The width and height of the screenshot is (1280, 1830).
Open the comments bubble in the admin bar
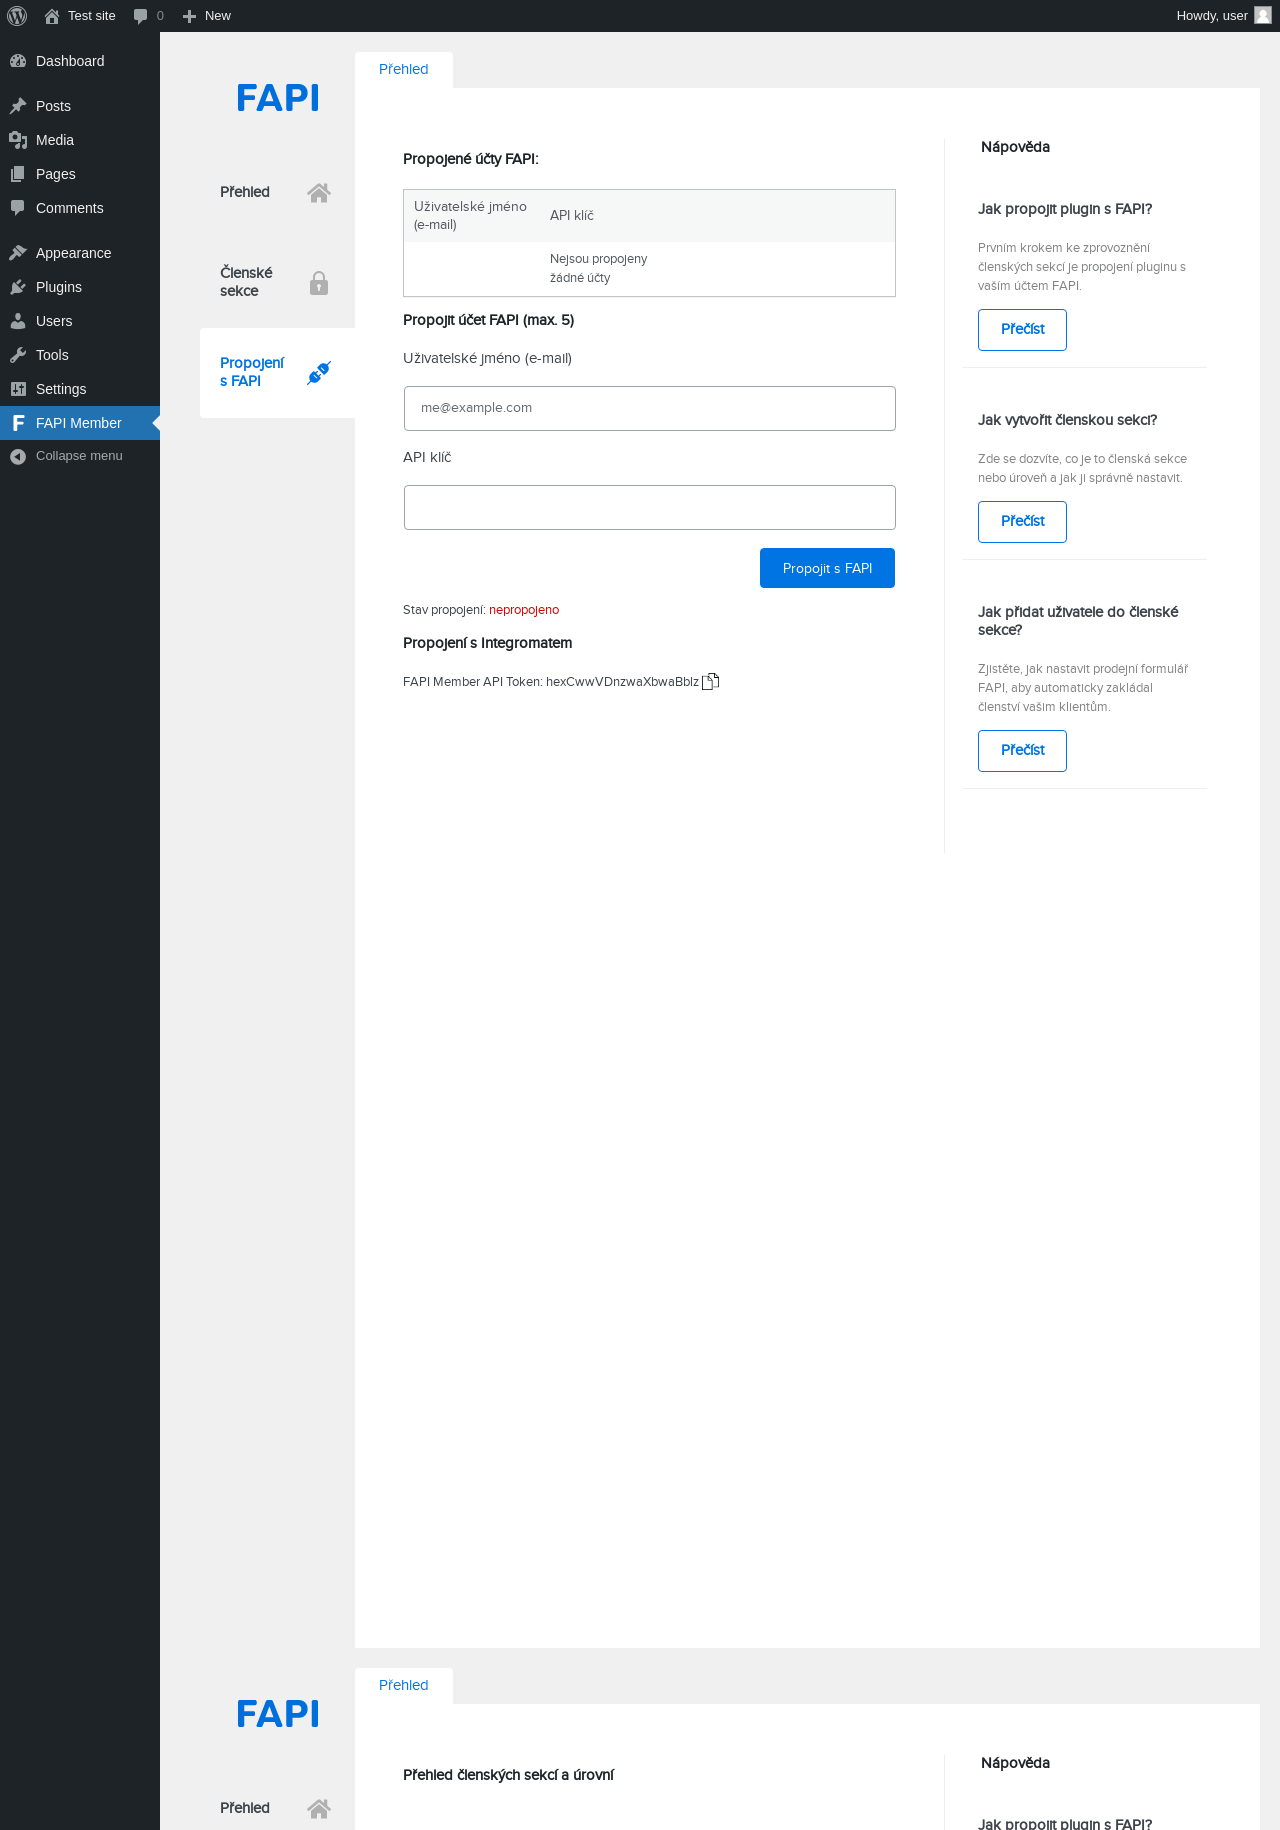tap(140, 16)
